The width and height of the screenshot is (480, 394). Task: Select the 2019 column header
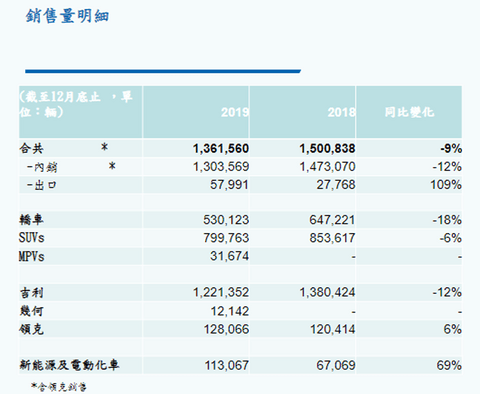coord(235,112)
